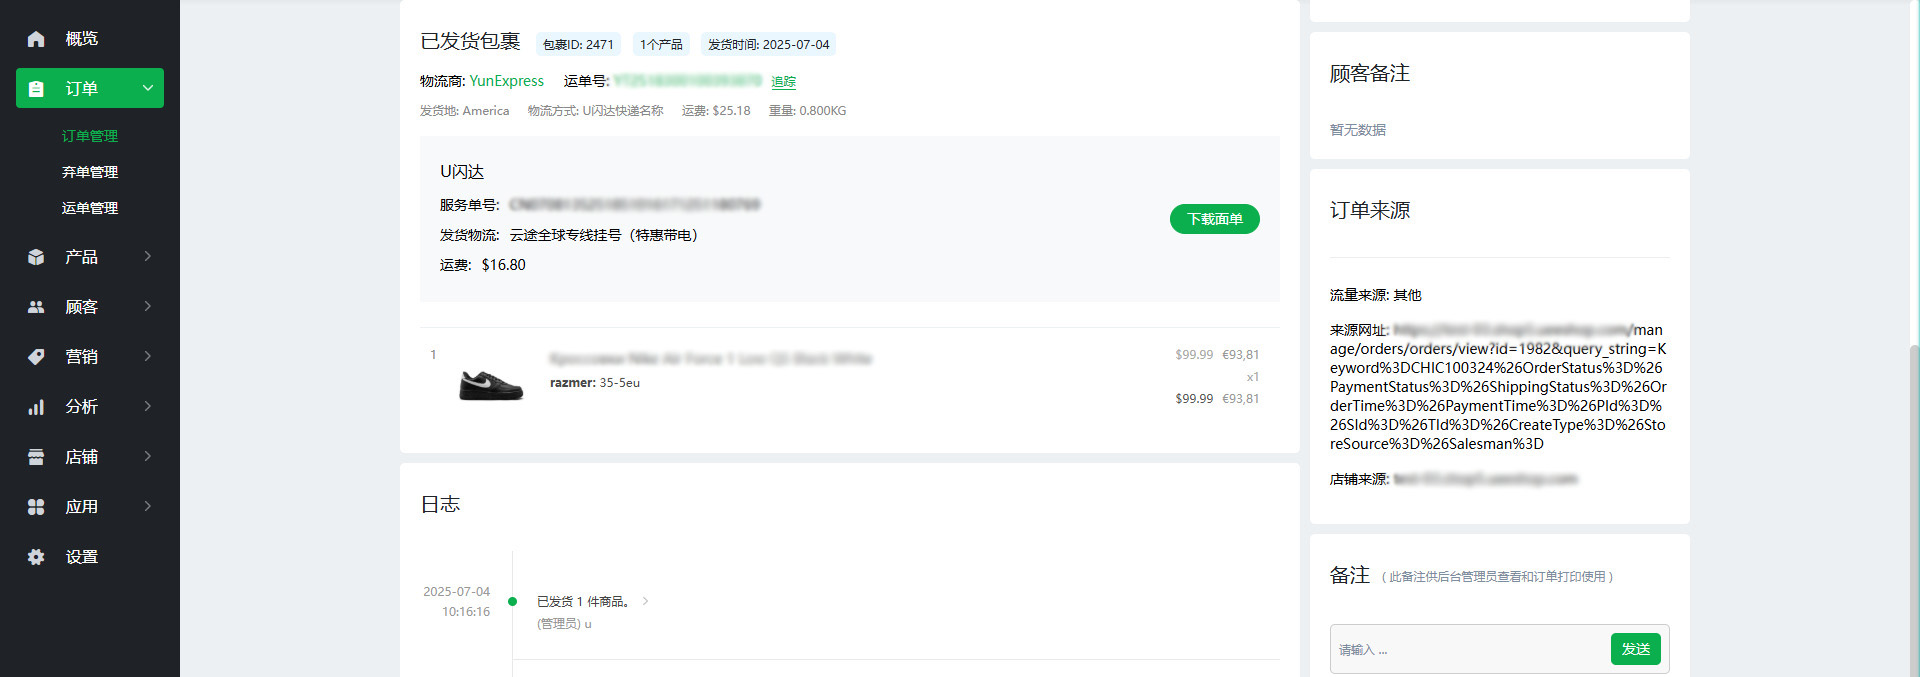Click the box icon beside 产品
Screen dimensions: 1920x677
point(36,257)
